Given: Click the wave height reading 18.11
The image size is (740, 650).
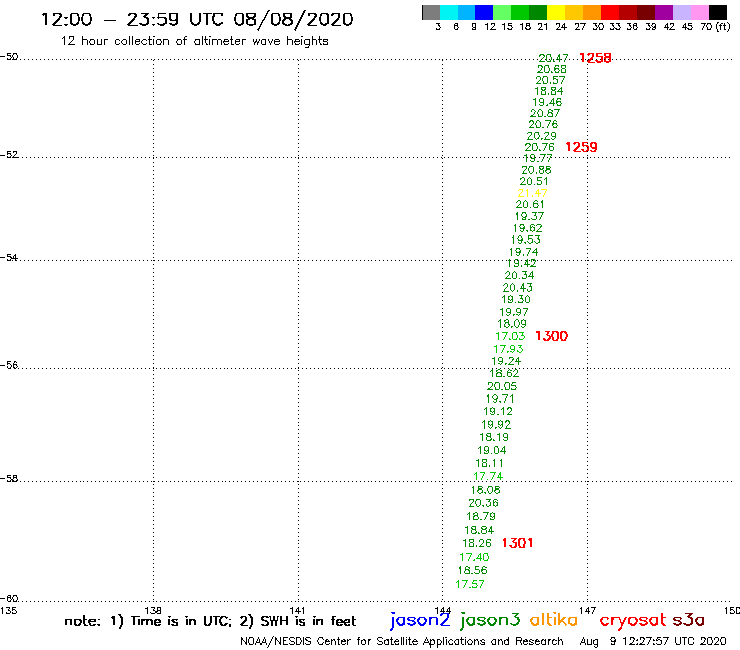Looking at the screenshot, I should [489, 464].
